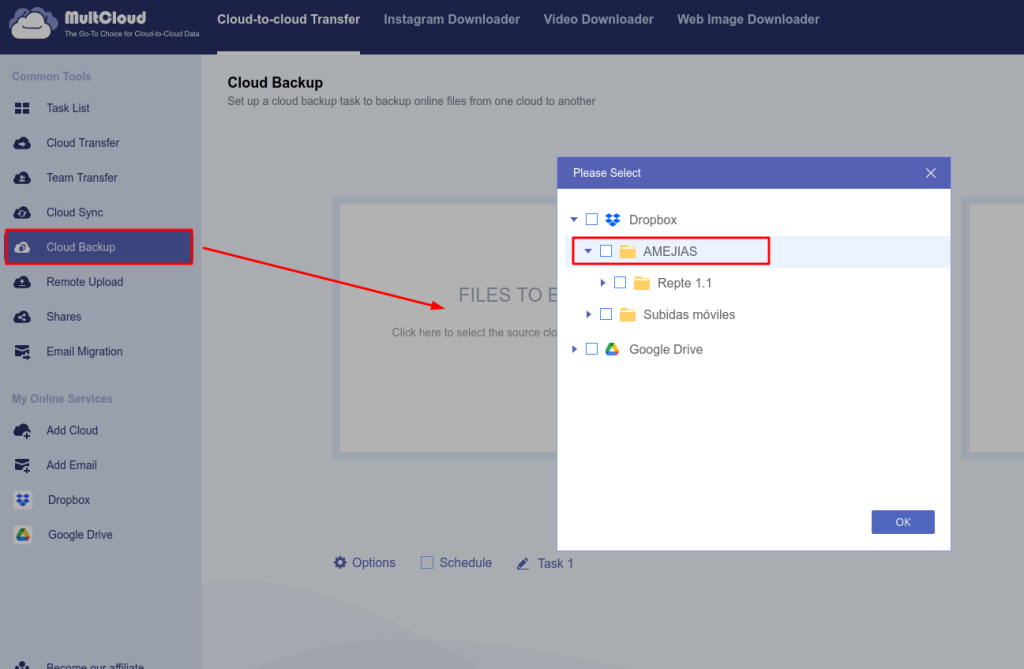Open Remote Upload via its icon

[22, 282]
